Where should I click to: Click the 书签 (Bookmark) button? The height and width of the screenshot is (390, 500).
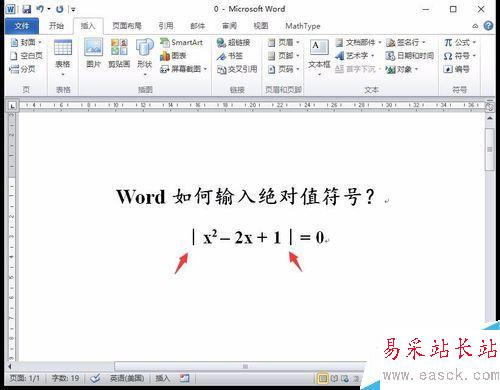pos(230,56)
